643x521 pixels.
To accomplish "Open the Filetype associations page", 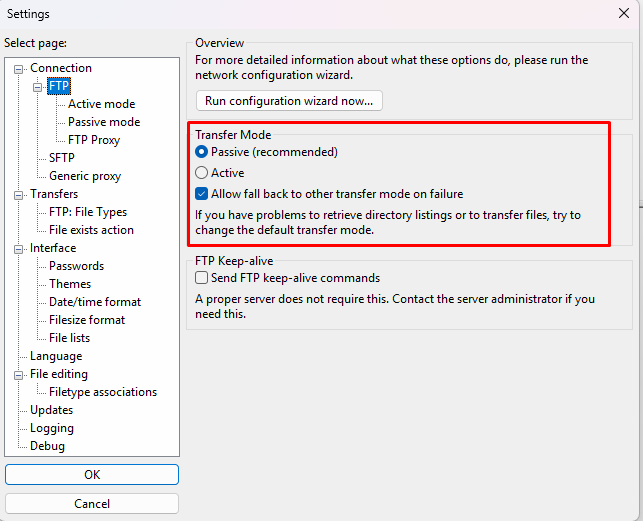I will [x=103, y=392].
